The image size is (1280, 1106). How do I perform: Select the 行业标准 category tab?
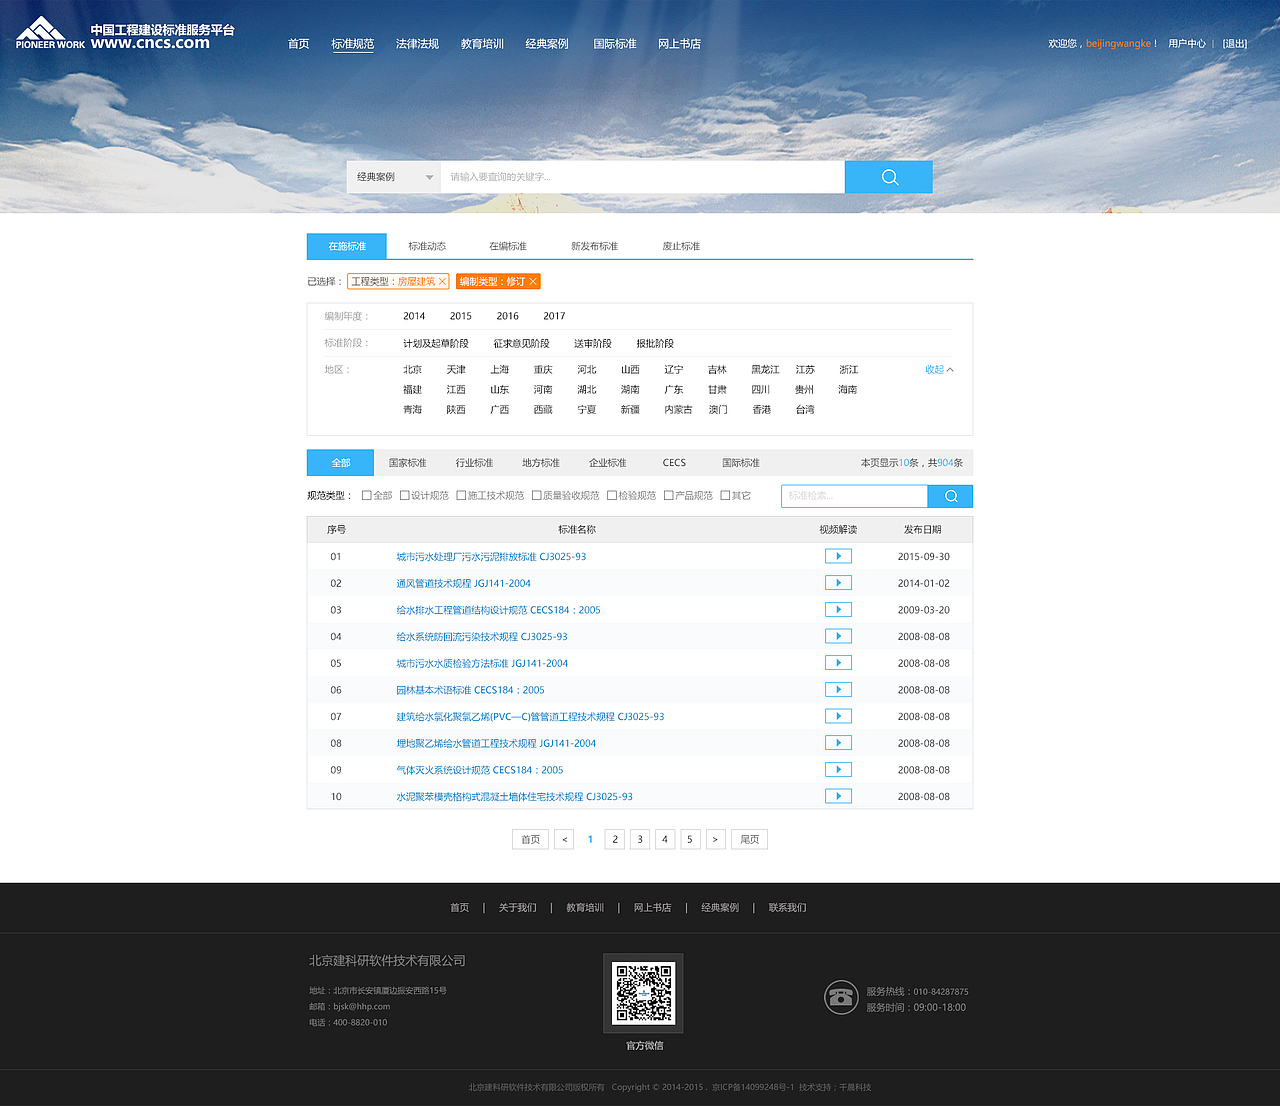474,463
